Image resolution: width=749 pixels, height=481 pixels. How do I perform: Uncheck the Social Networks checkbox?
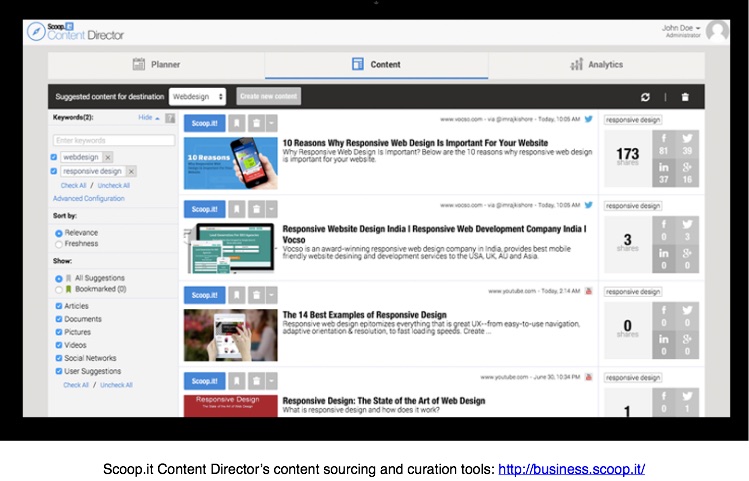tap(59, 358)
